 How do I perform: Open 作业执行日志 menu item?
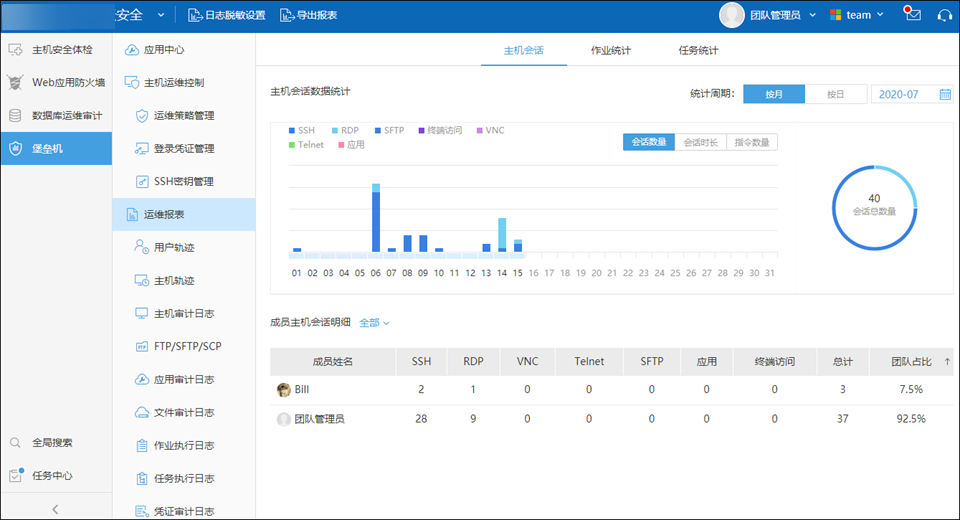point(184,446)
